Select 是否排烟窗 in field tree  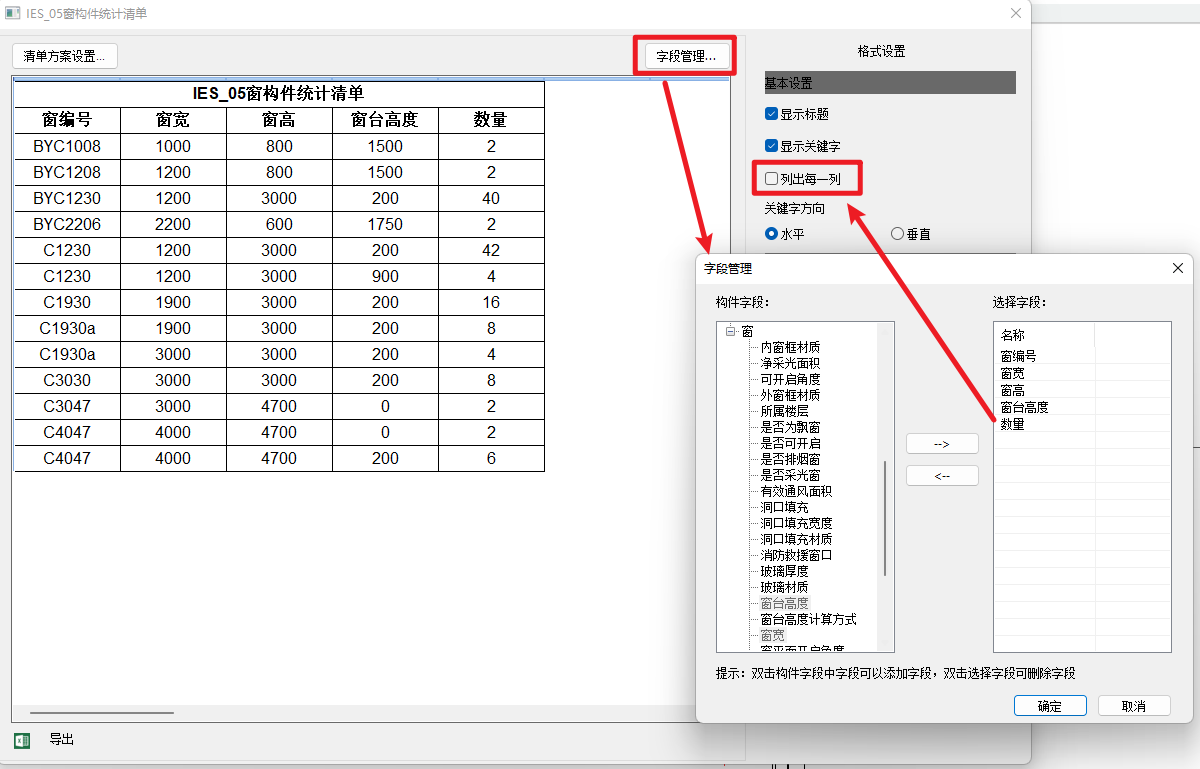790,459
